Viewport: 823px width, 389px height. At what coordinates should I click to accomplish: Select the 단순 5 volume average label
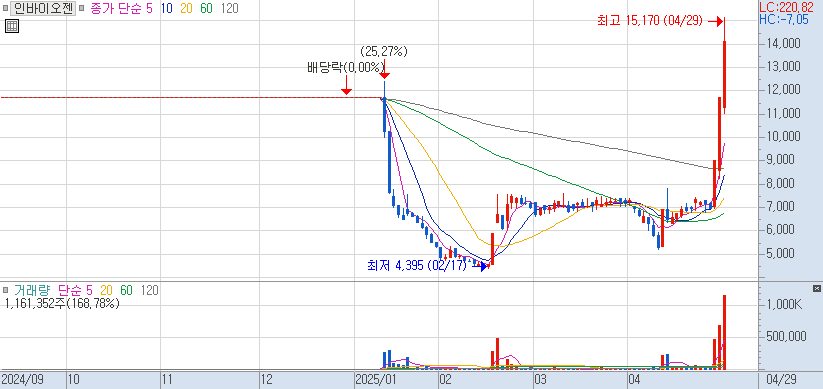tap(76, 290)
